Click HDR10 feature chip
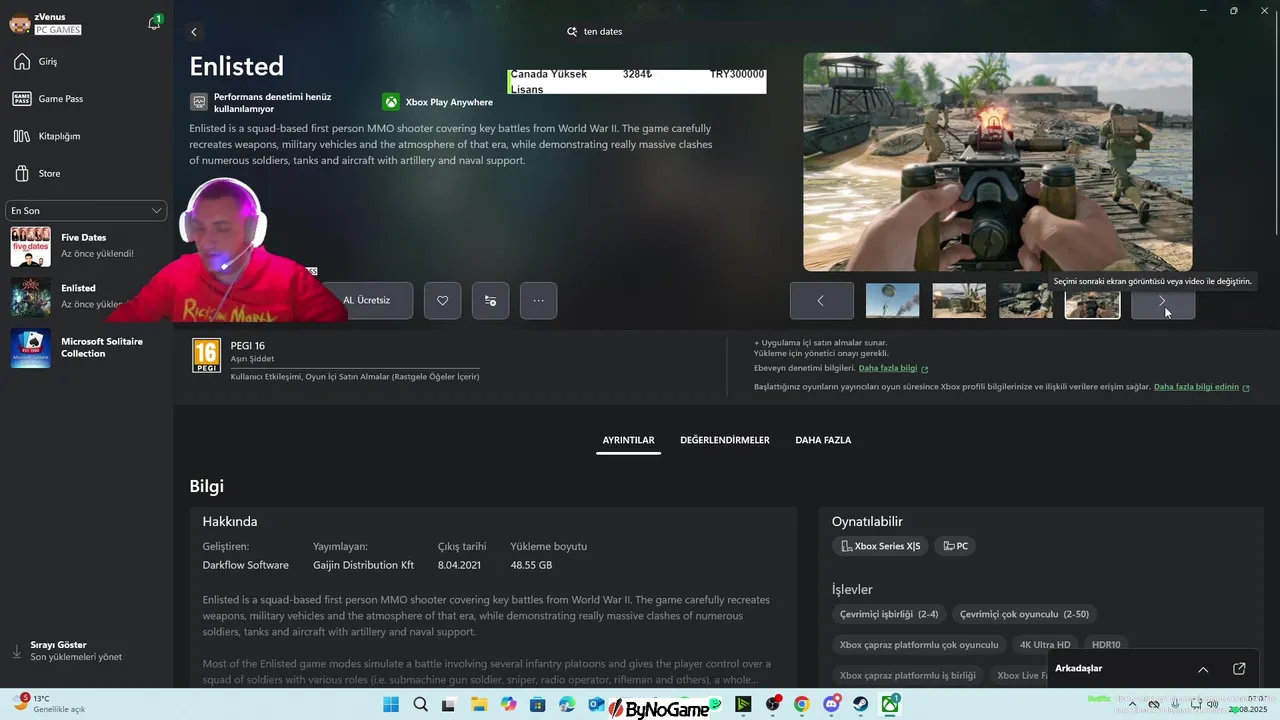1280x720 pixels. point(1106,645)
